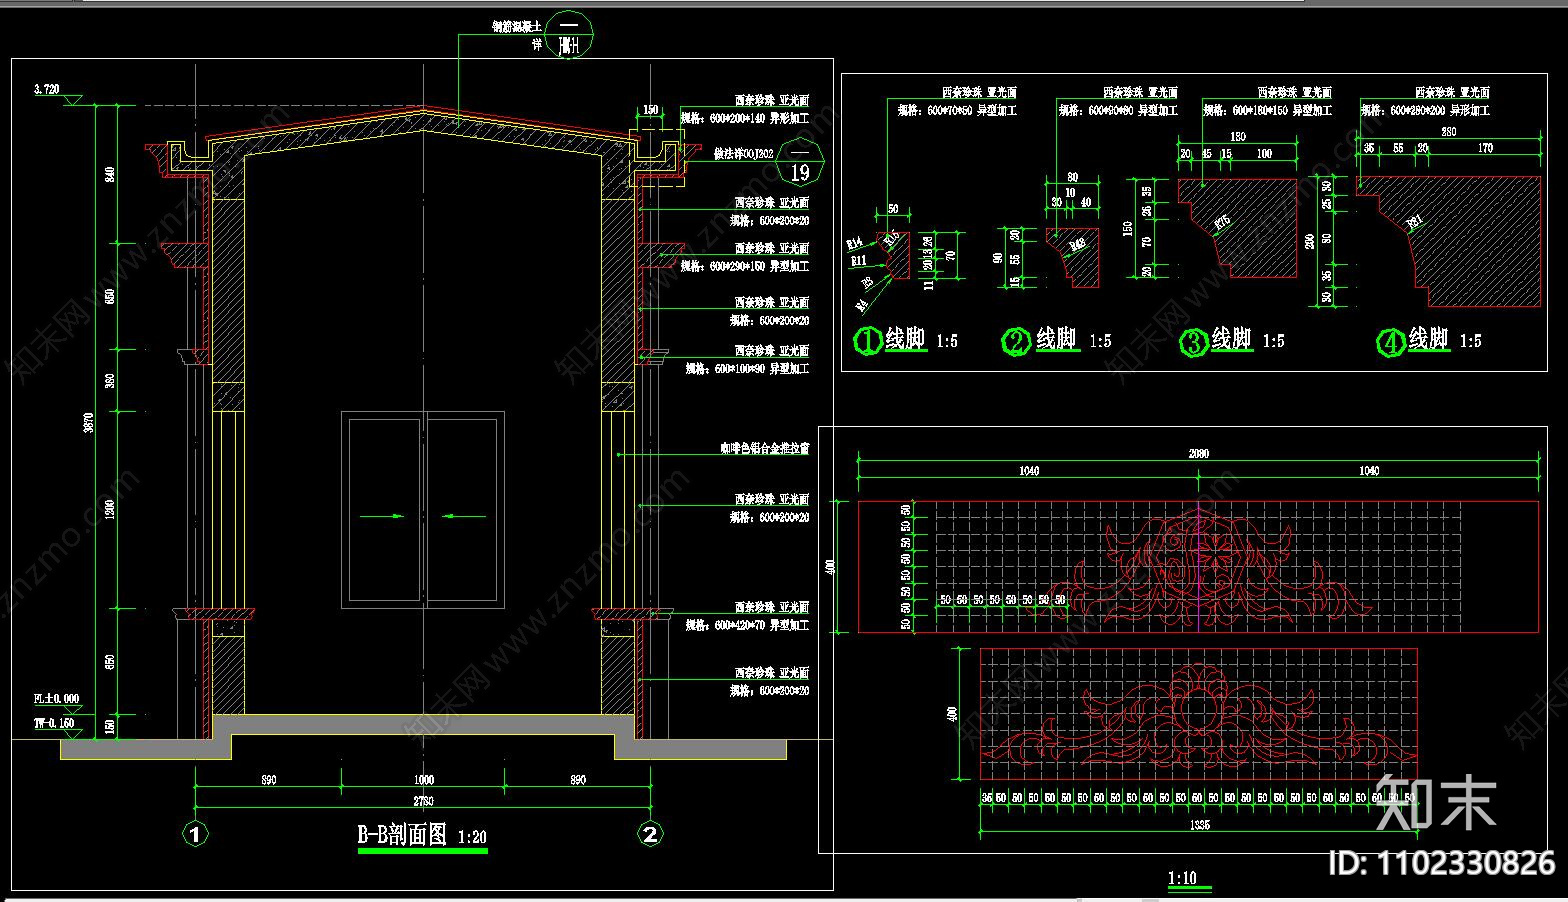Click the left "1040" half-width dimension
Viewport: 1568px width, 902px height.
[x=1028, y=471]
